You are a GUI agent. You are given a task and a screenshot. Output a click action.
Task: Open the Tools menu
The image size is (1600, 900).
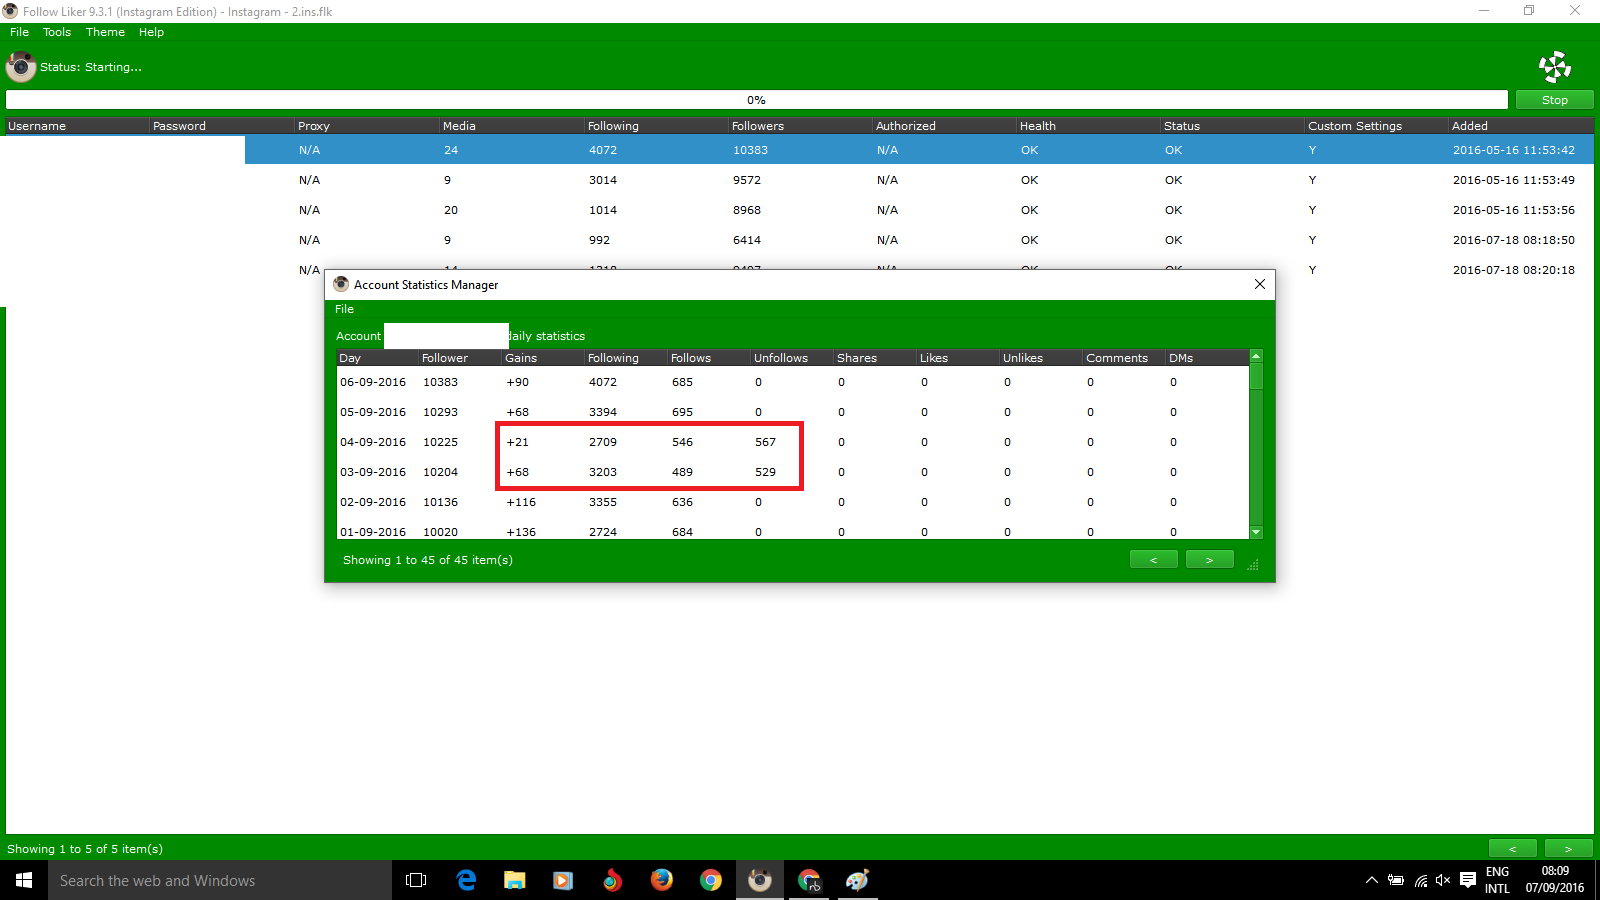click(57, 32)
